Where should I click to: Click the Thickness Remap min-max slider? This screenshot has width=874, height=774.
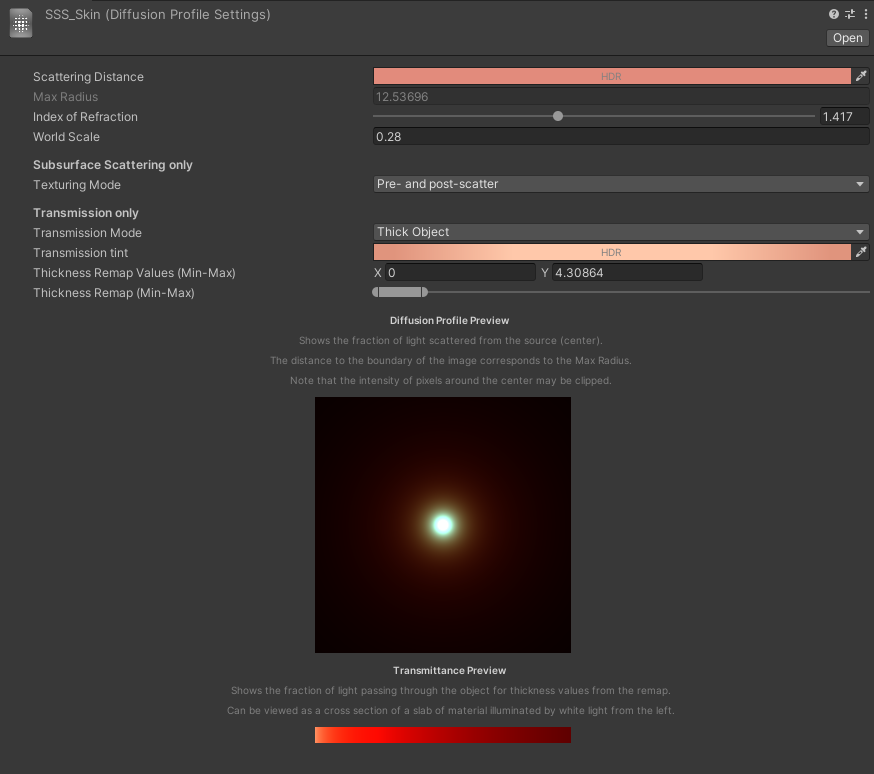point(400,291)
